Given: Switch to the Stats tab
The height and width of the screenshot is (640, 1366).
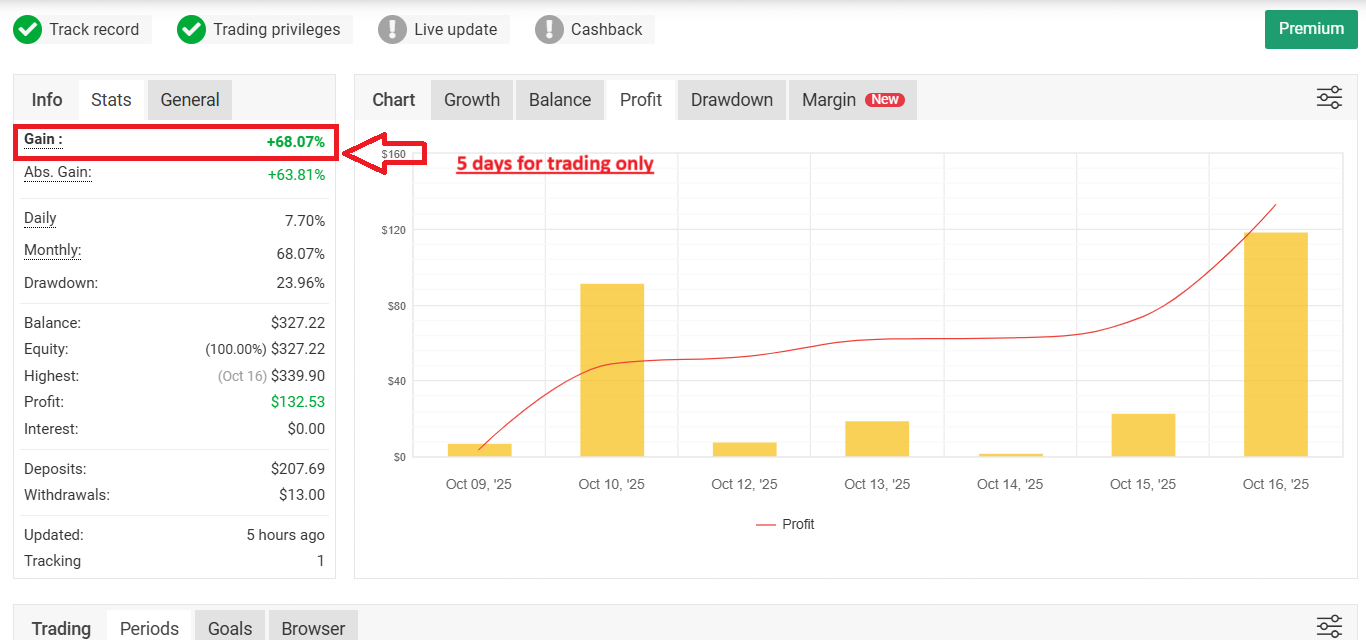Looking at the screenshot, I should click(x=111, y=100).
